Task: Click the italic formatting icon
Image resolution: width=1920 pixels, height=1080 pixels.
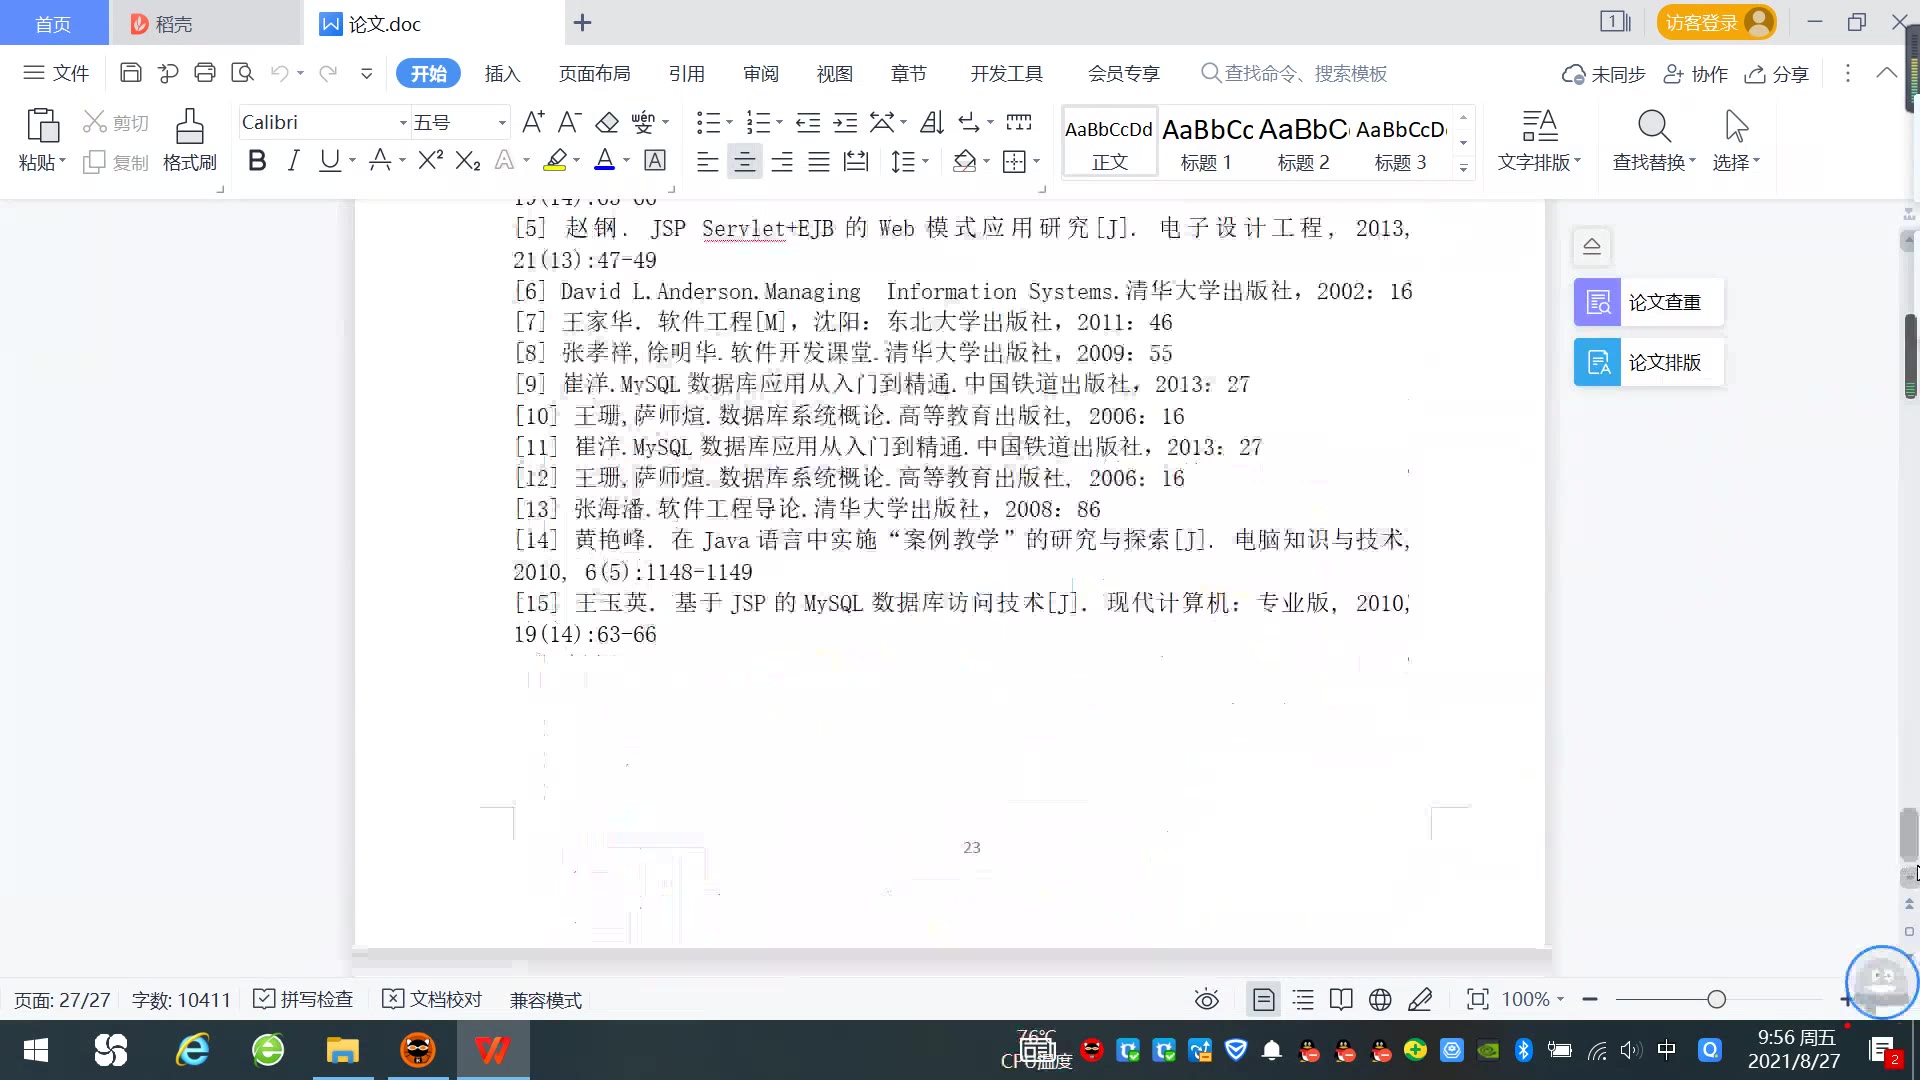Action: click(293, 161)
